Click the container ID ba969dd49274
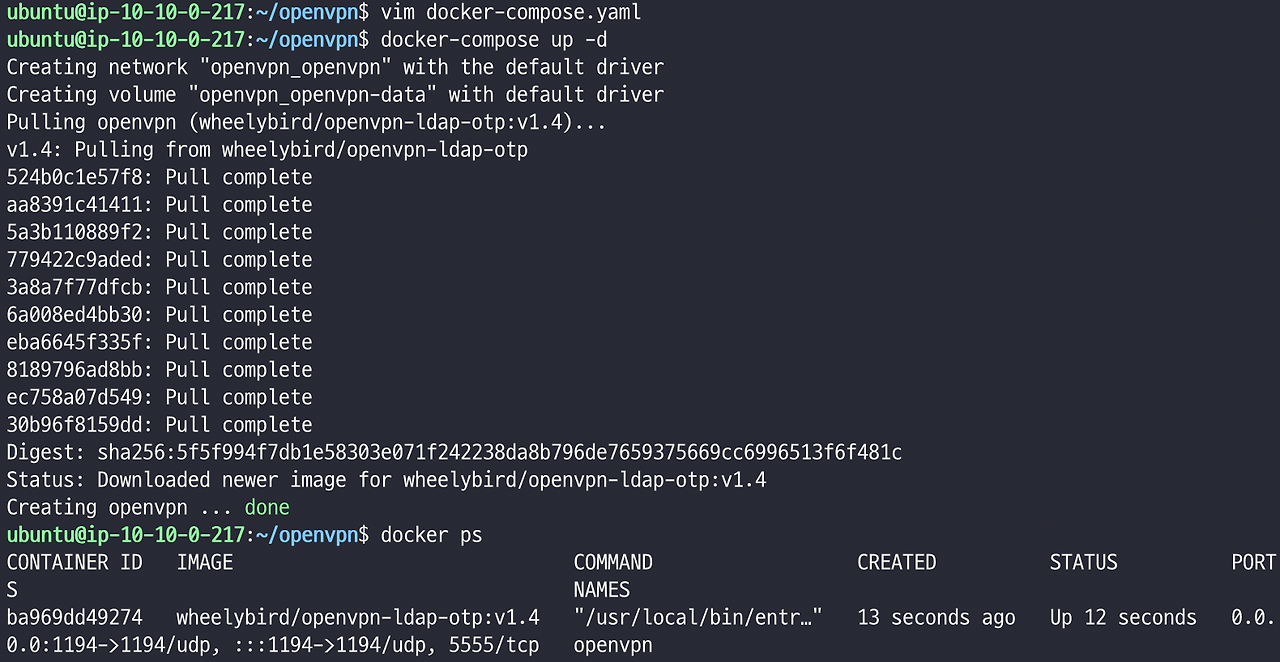1280x662 pixels. coord(75,618)
